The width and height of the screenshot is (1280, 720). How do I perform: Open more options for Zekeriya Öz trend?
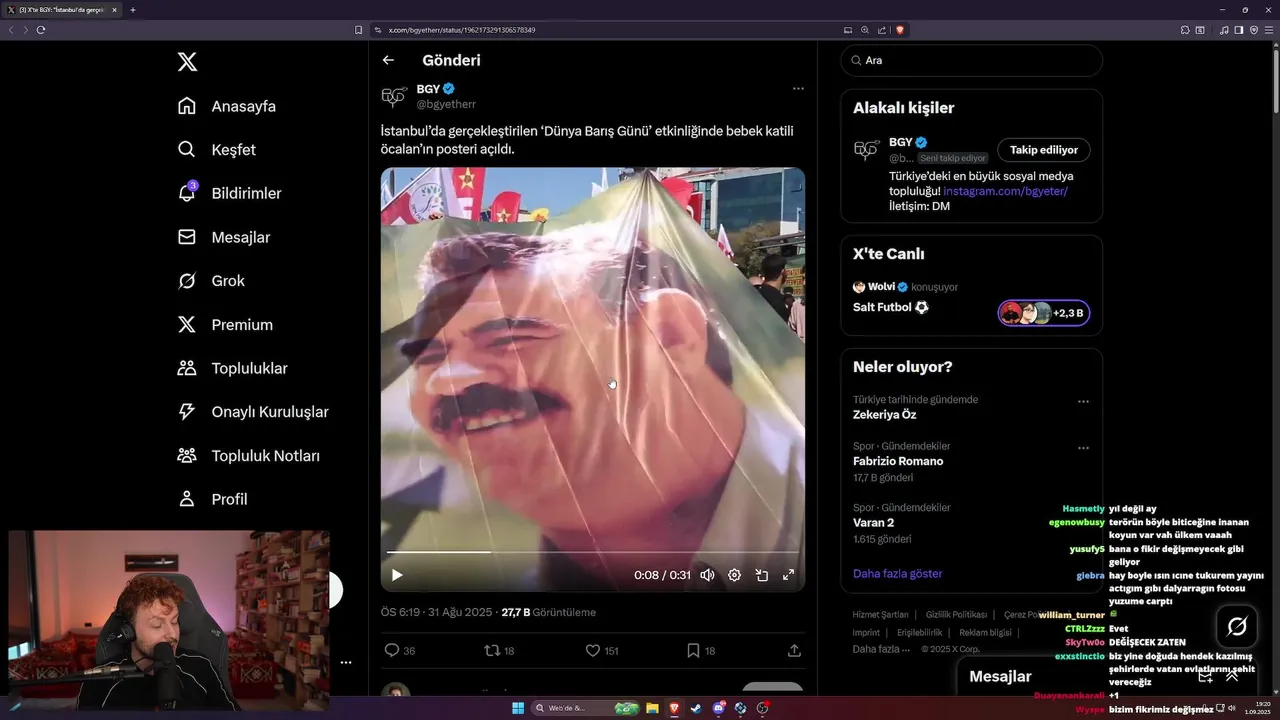[x=1083, y=402]
